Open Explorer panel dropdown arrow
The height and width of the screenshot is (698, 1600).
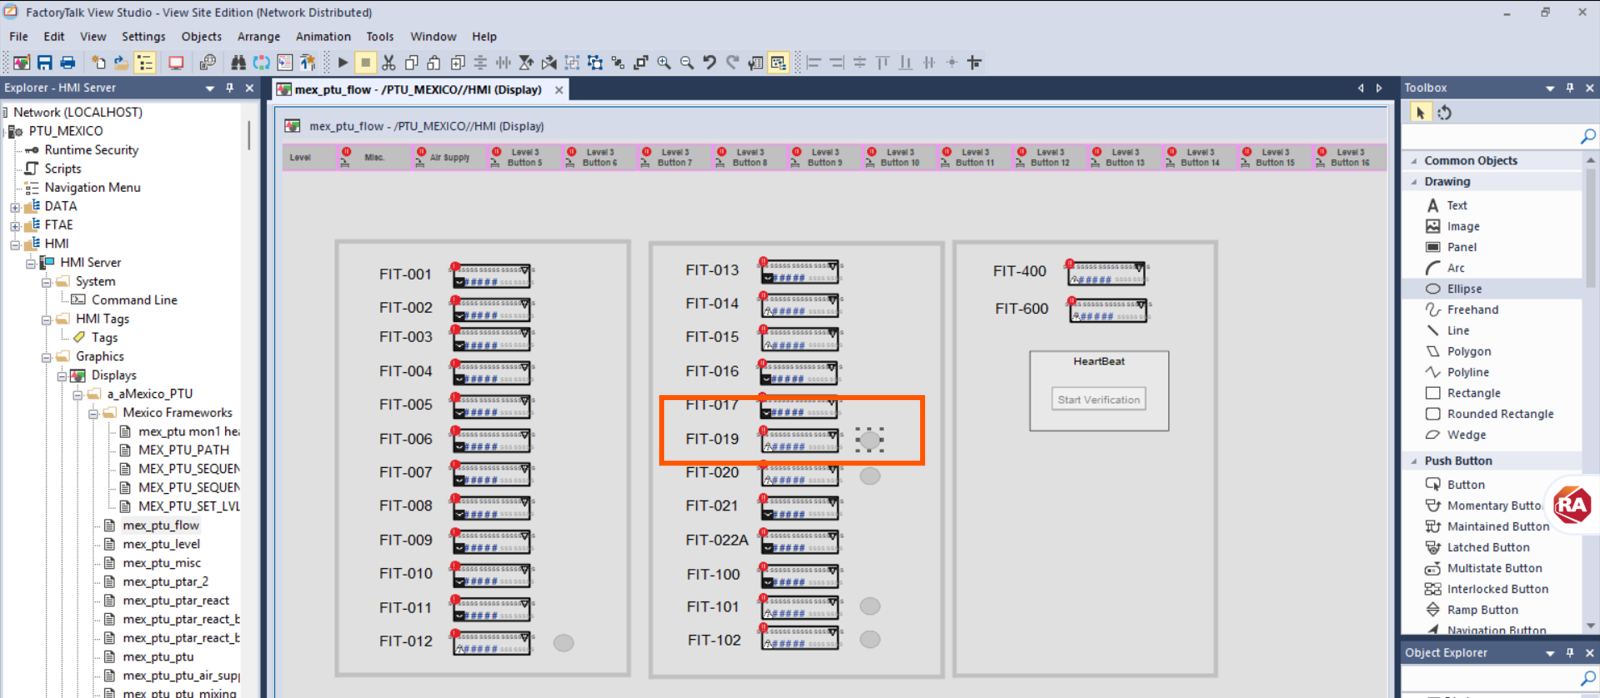(x=210, y=88)
